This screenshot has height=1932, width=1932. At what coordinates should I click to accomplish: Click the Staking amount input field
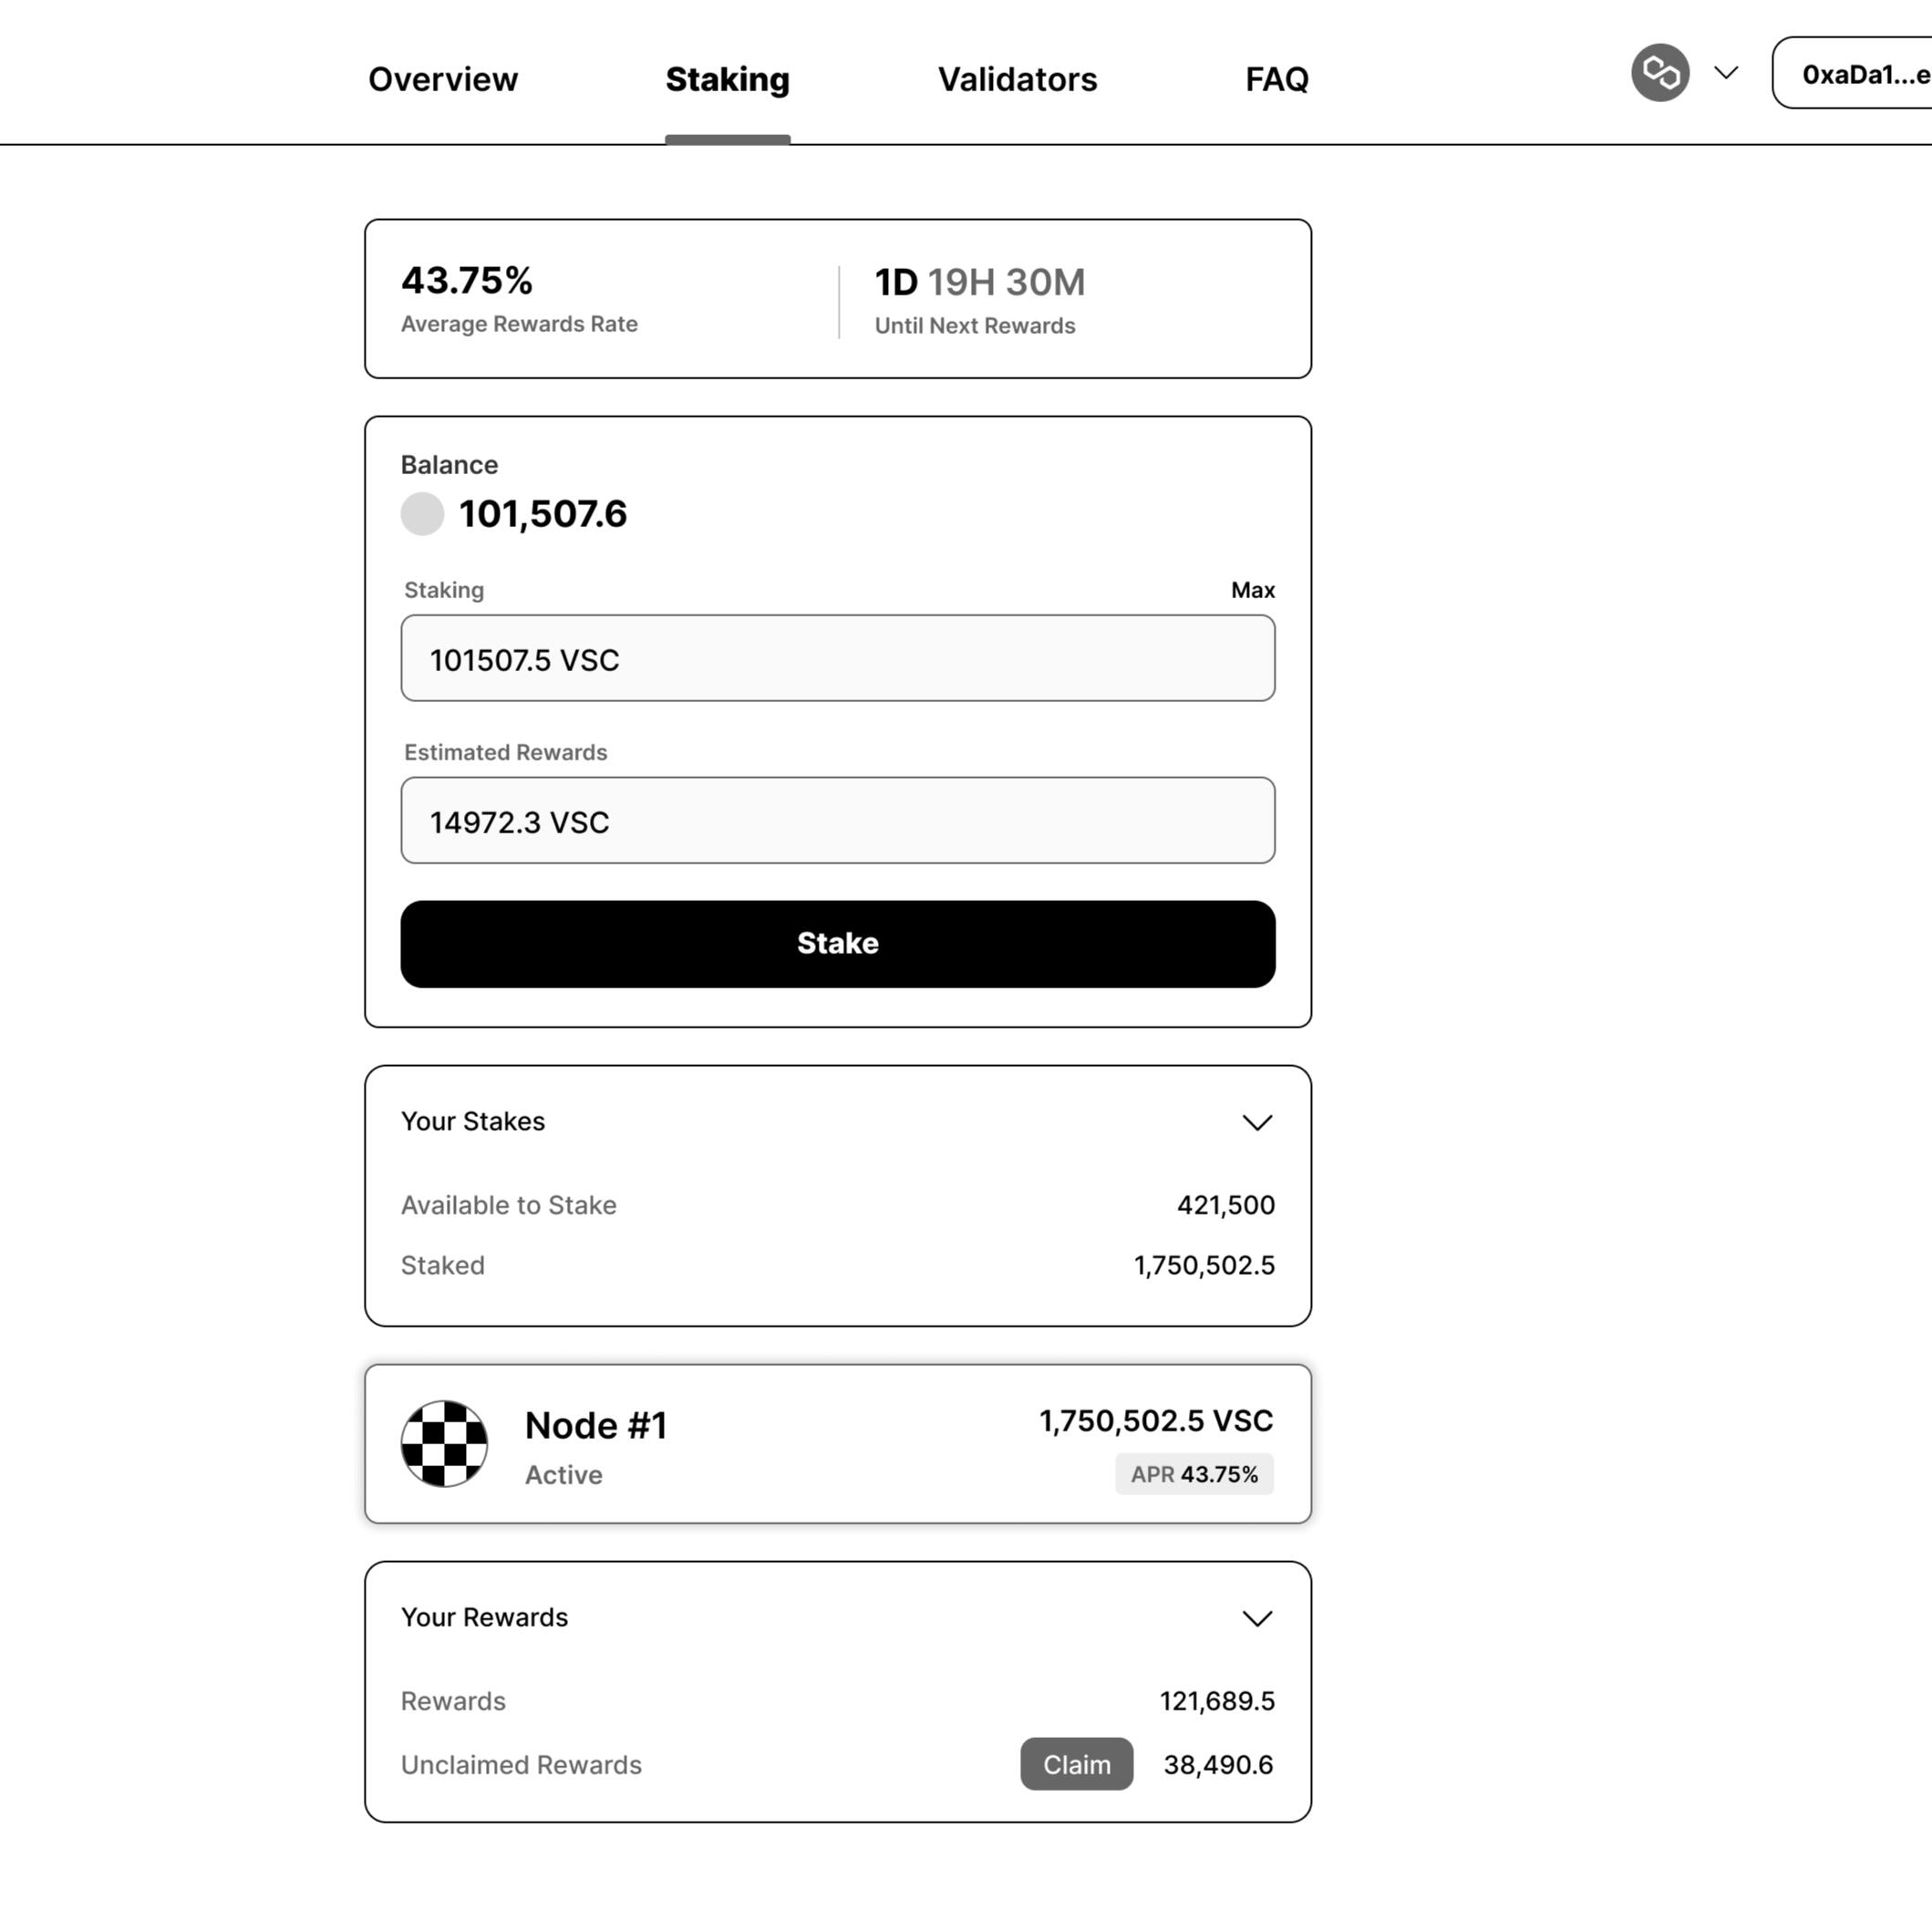tap(837, 658)
